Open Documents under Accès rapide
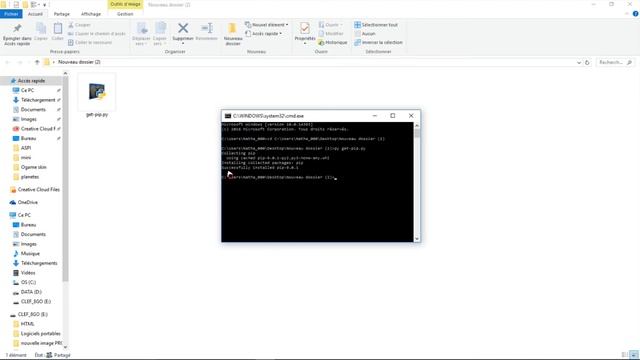This screenshot has width=640, height=360. (33, 109)
